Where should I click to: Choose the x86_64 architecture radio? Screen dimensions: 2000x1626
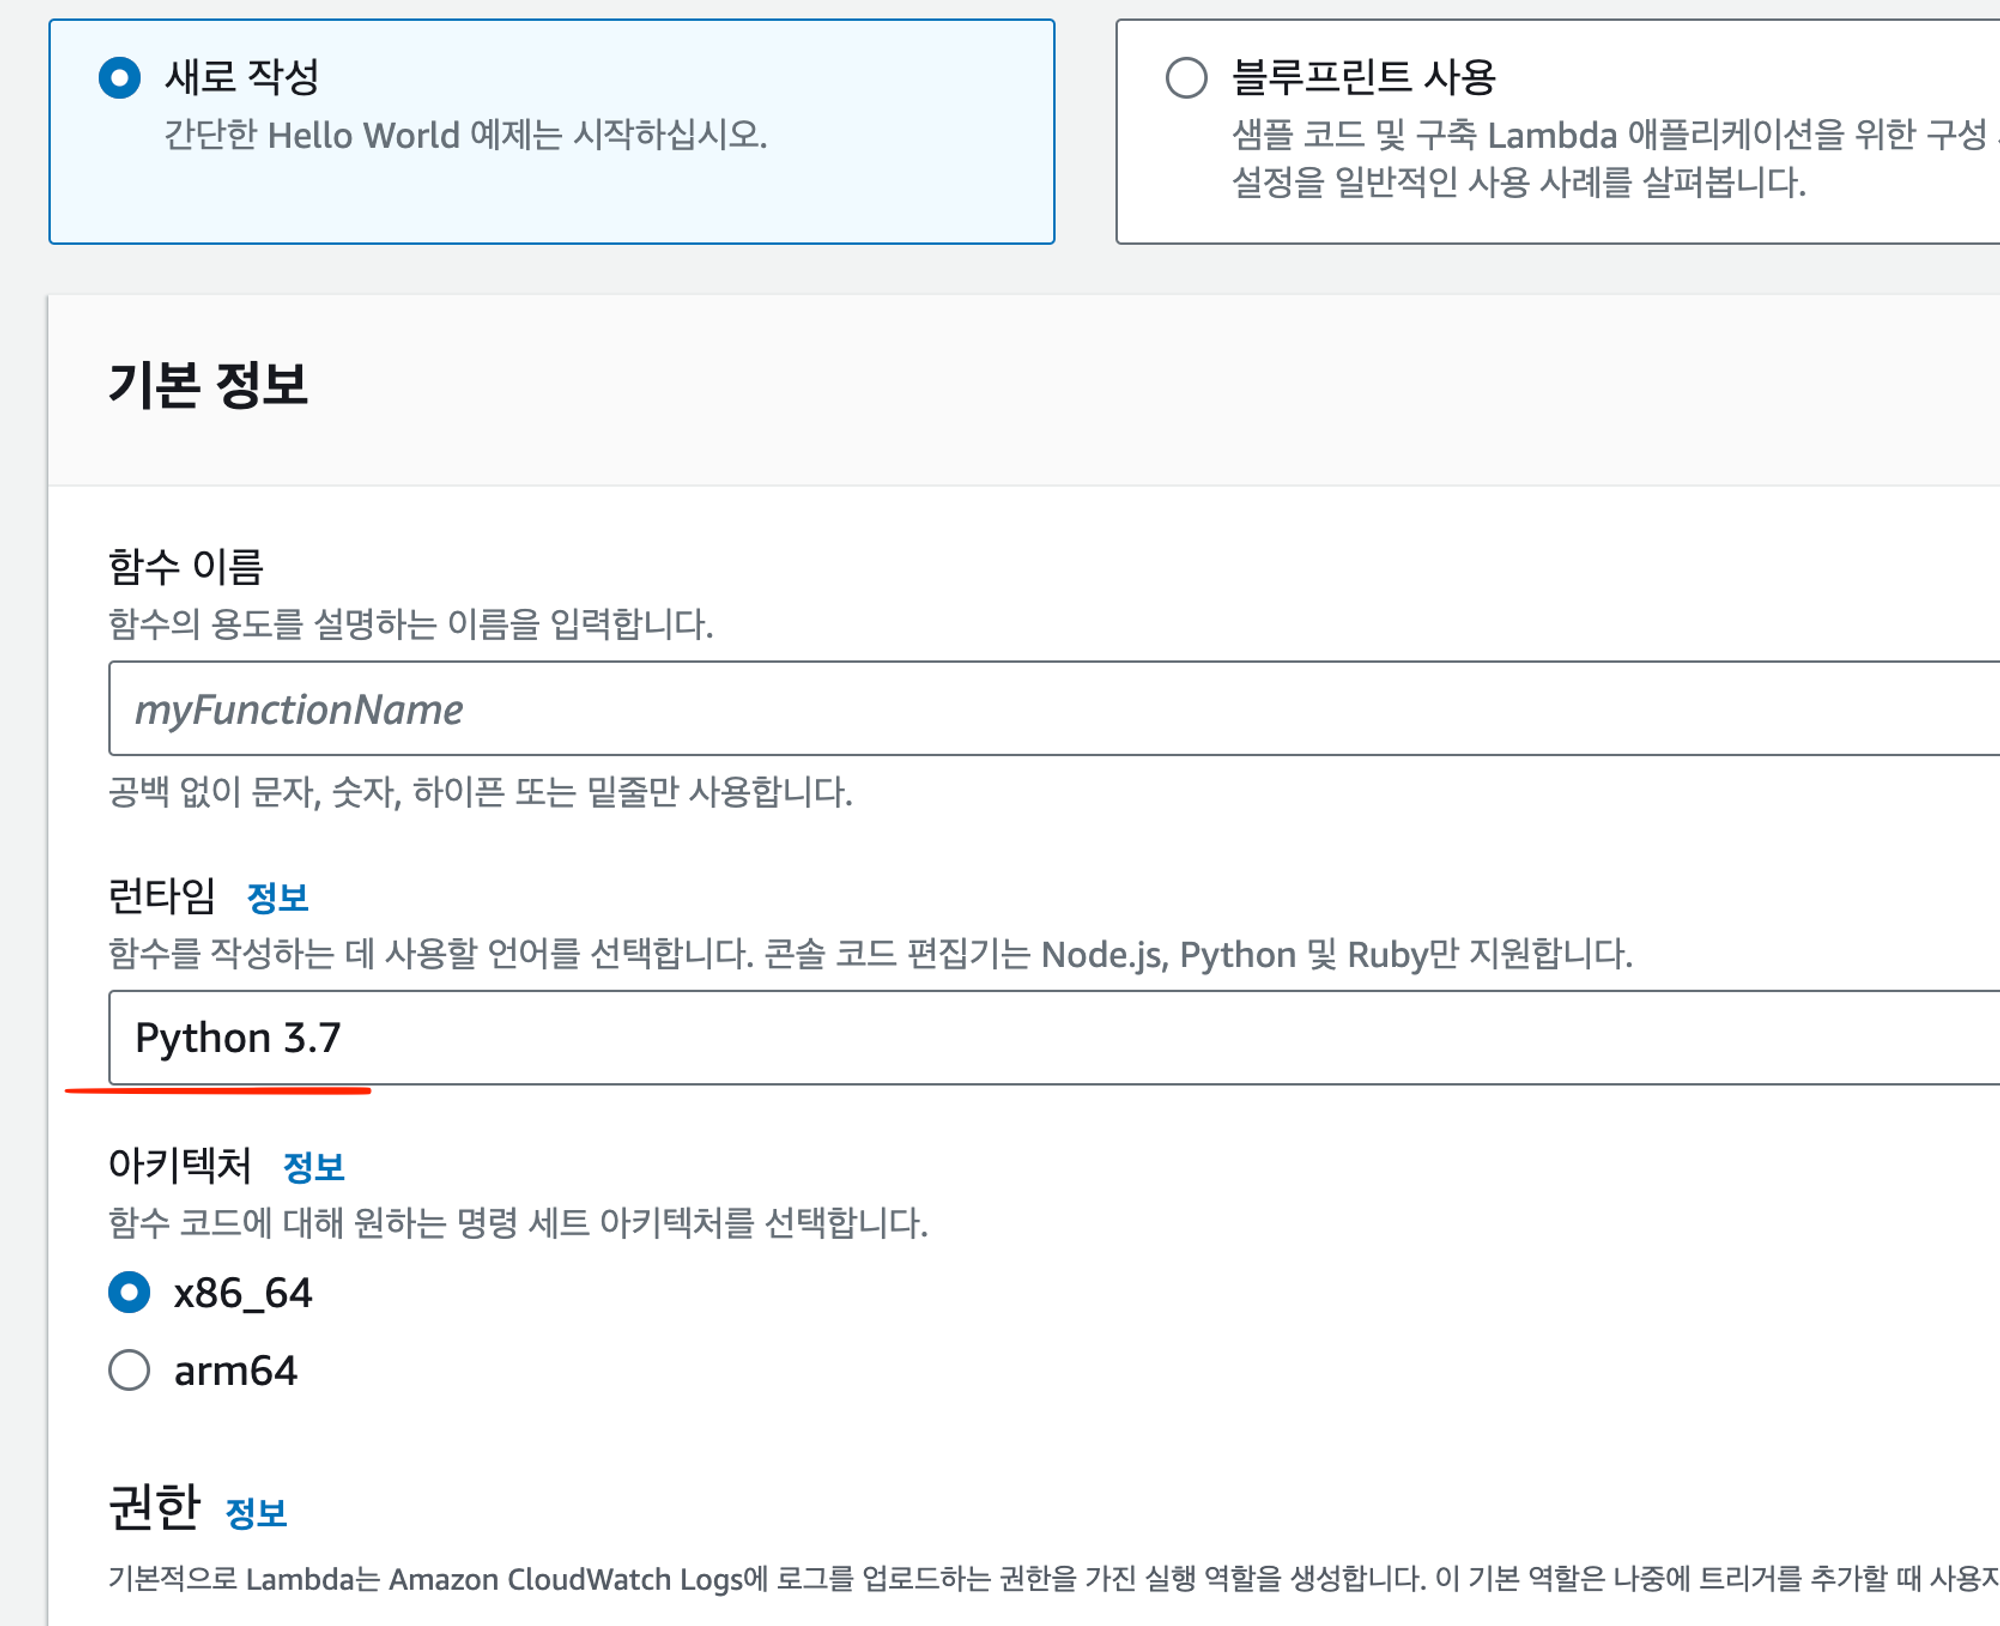(129, 1292)
